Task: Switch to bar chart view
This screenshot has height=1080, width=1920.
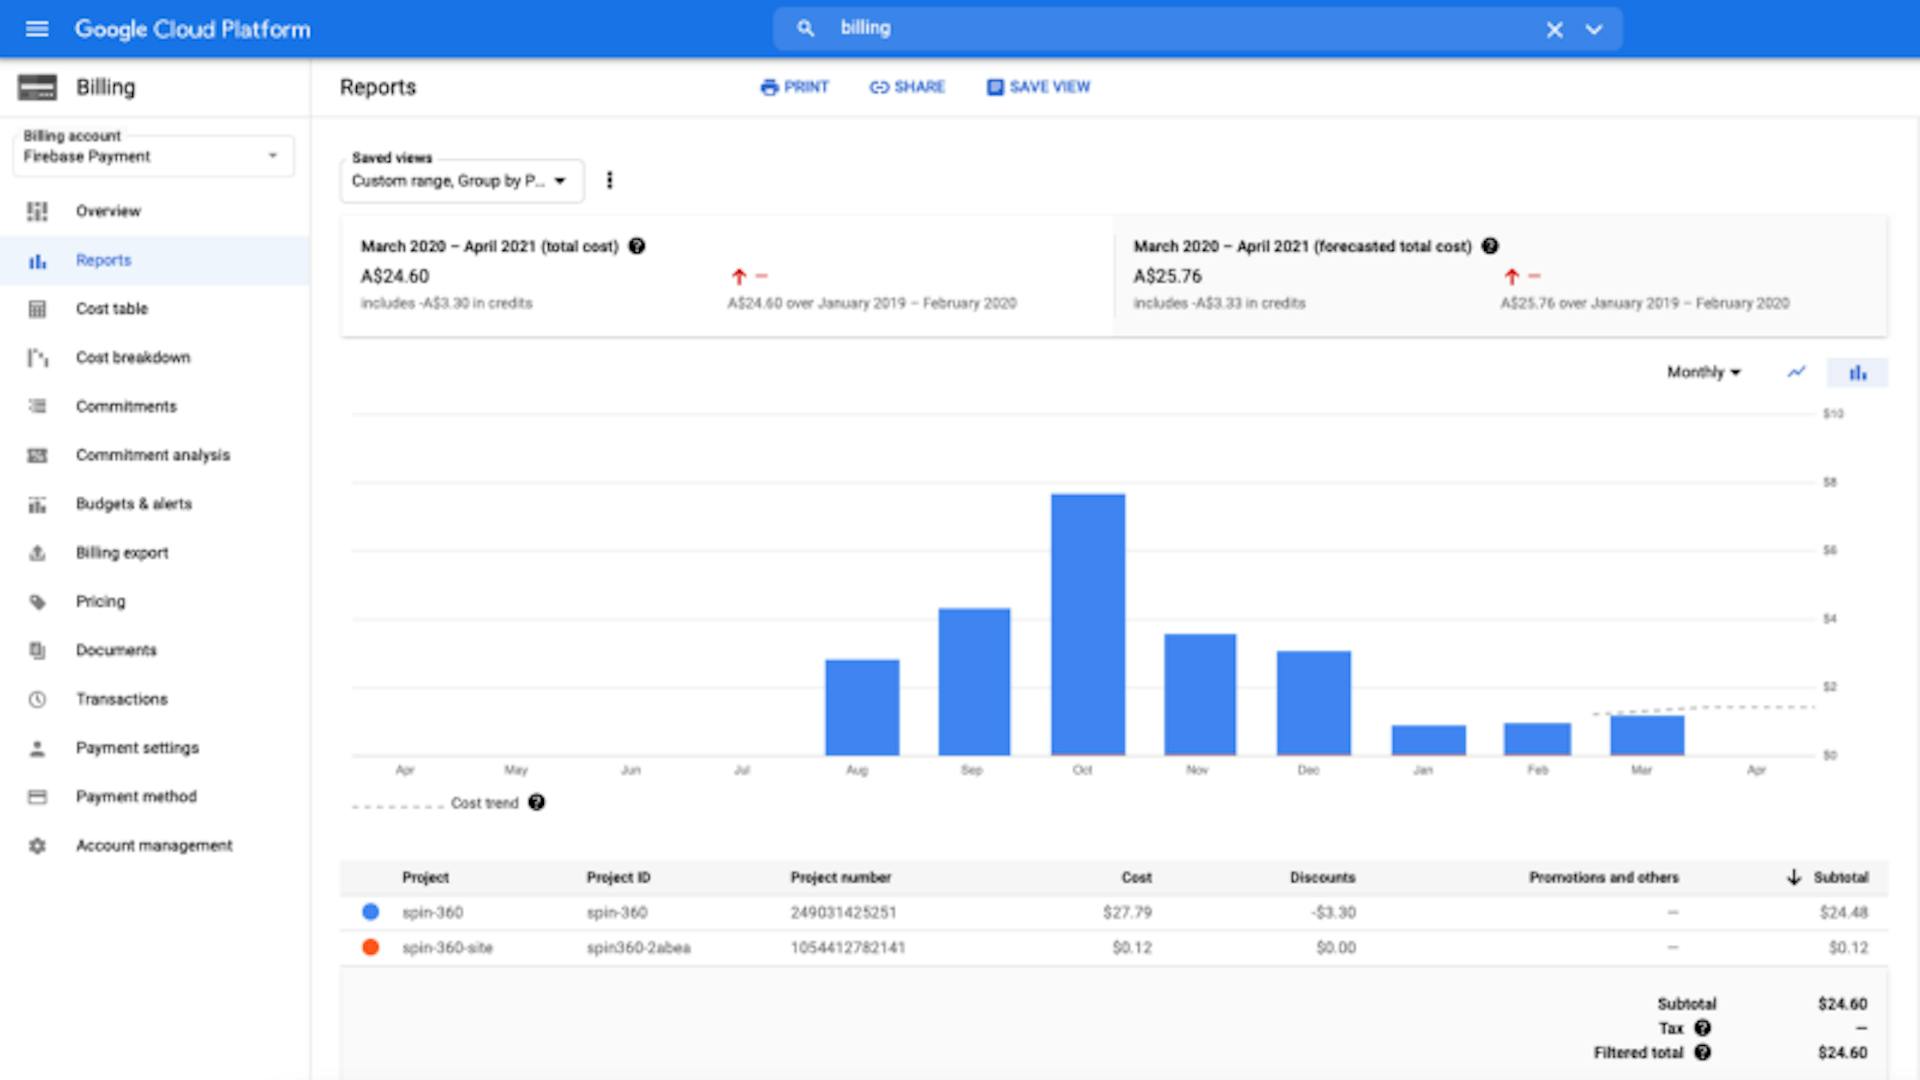Action: tap(1858, 372)
